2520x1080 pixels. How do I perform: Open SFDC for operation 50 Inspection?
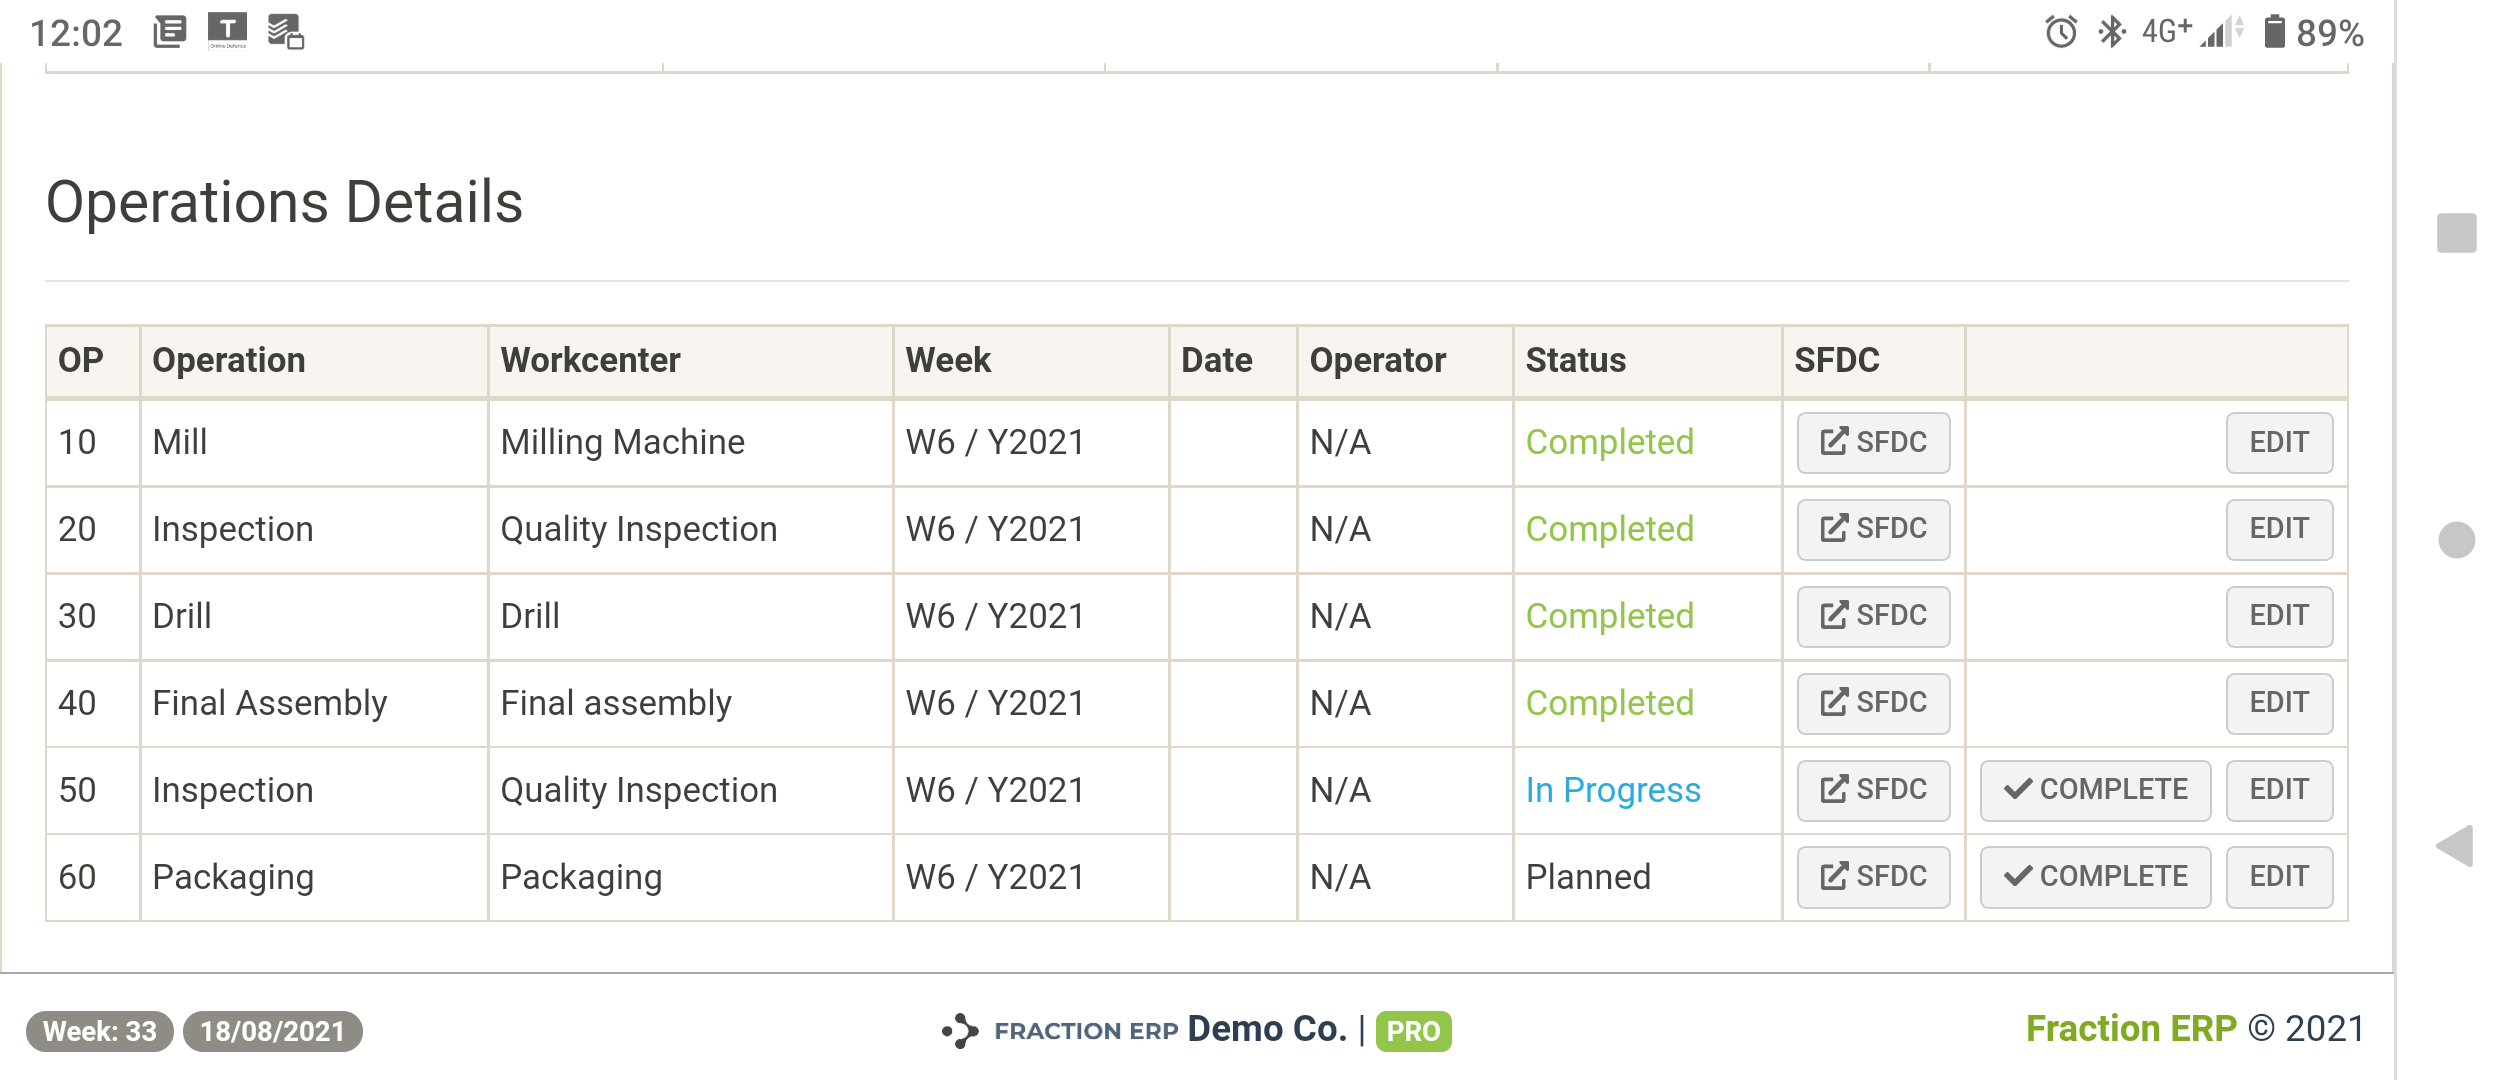pos(1872,790)
